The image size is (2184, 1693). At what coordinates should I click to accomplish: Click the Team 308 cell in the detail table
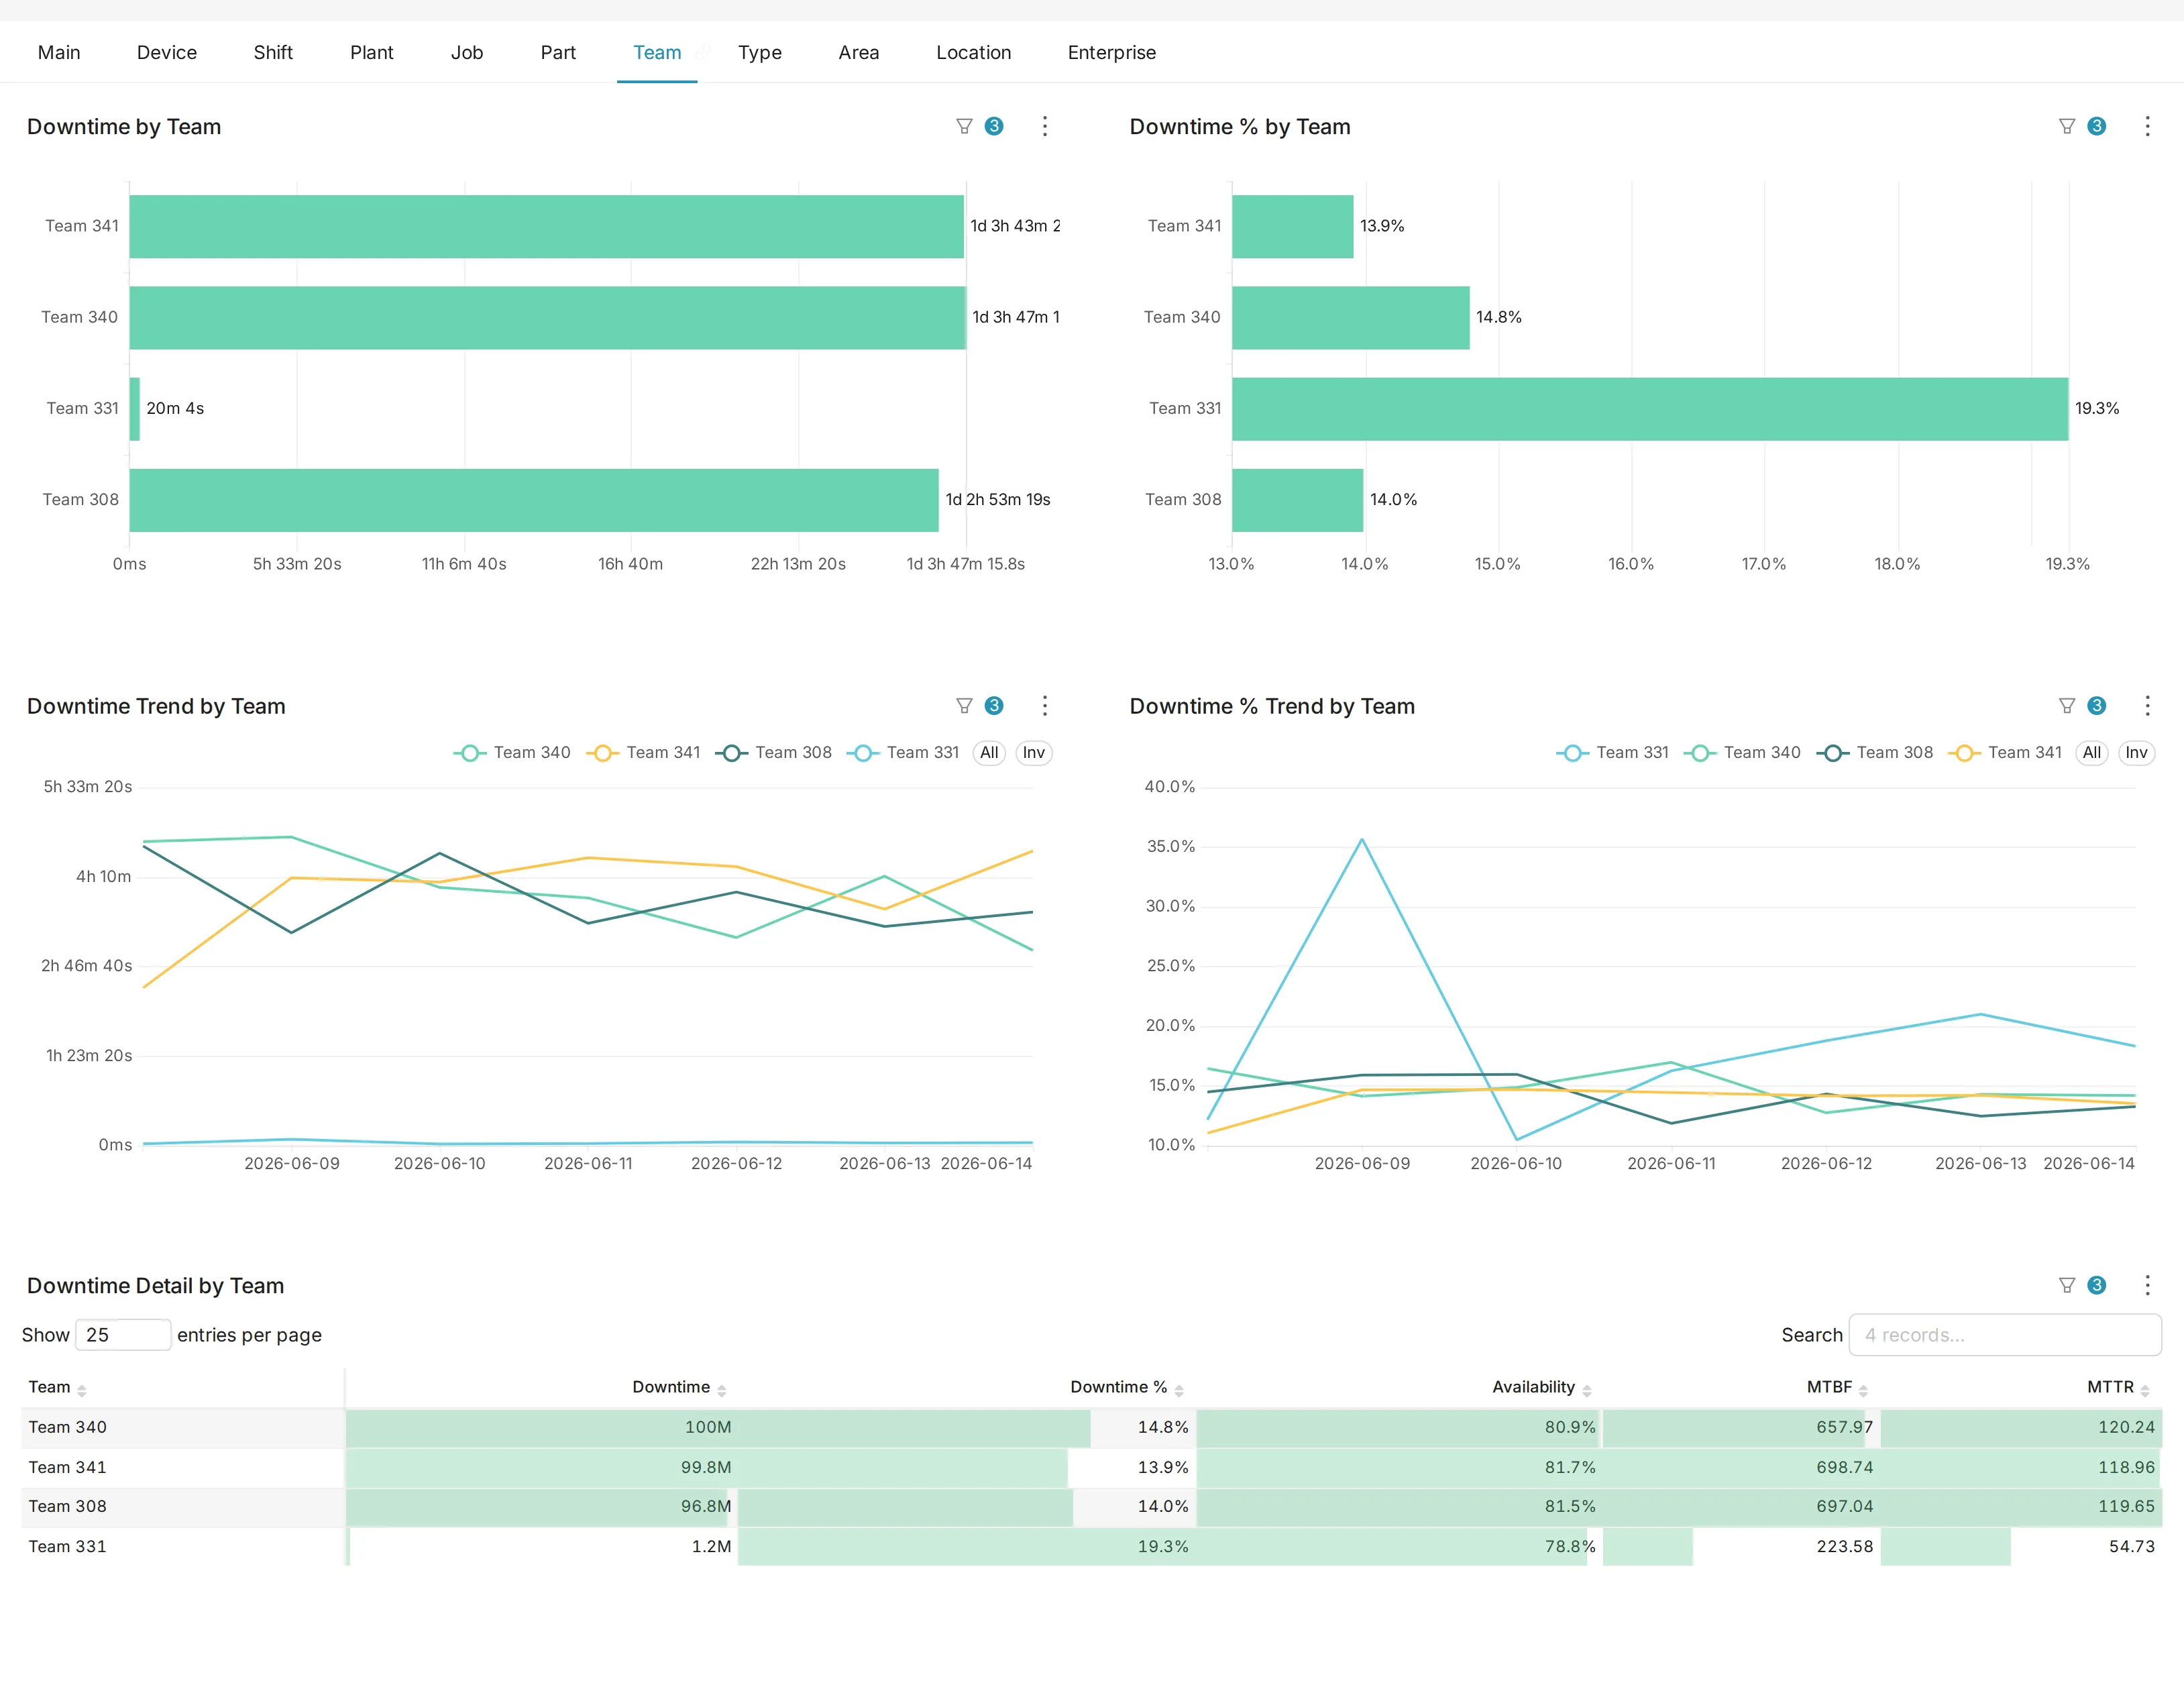183,1506
